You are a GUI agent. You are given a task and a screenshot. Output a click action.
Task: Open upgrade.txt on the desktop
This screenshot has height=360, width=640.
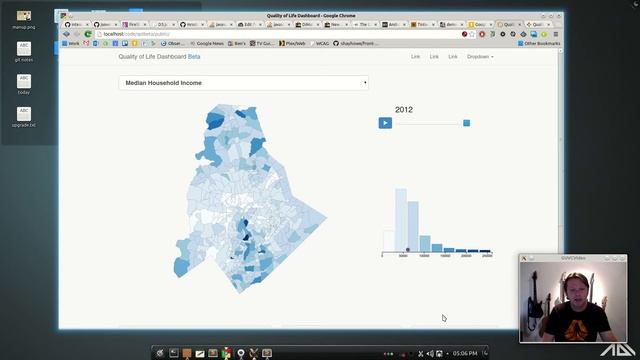(x=24, y=117)
